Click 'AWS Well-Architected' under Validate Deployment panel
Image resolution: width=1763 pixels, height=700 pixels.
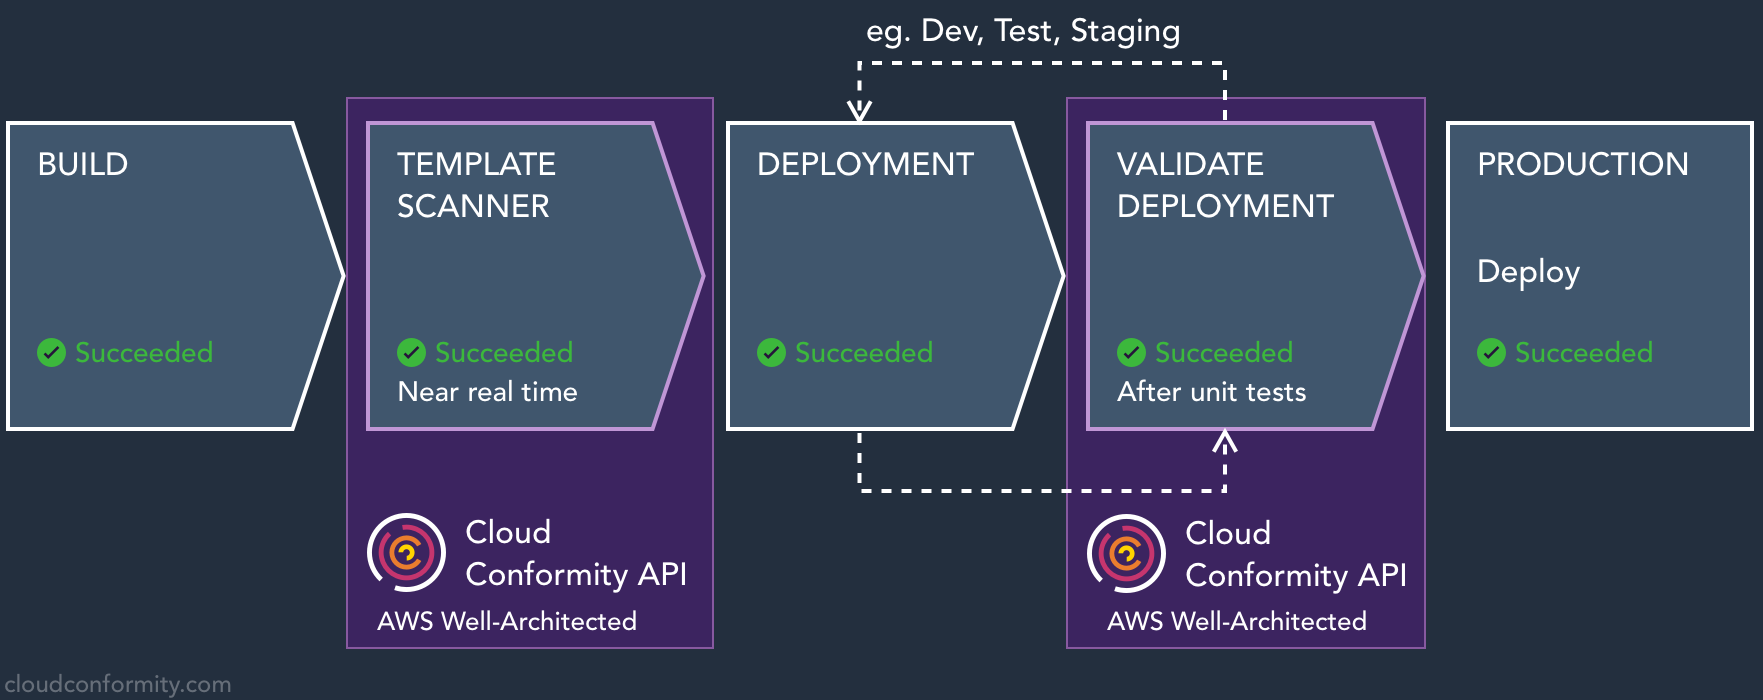point(1237,621)
